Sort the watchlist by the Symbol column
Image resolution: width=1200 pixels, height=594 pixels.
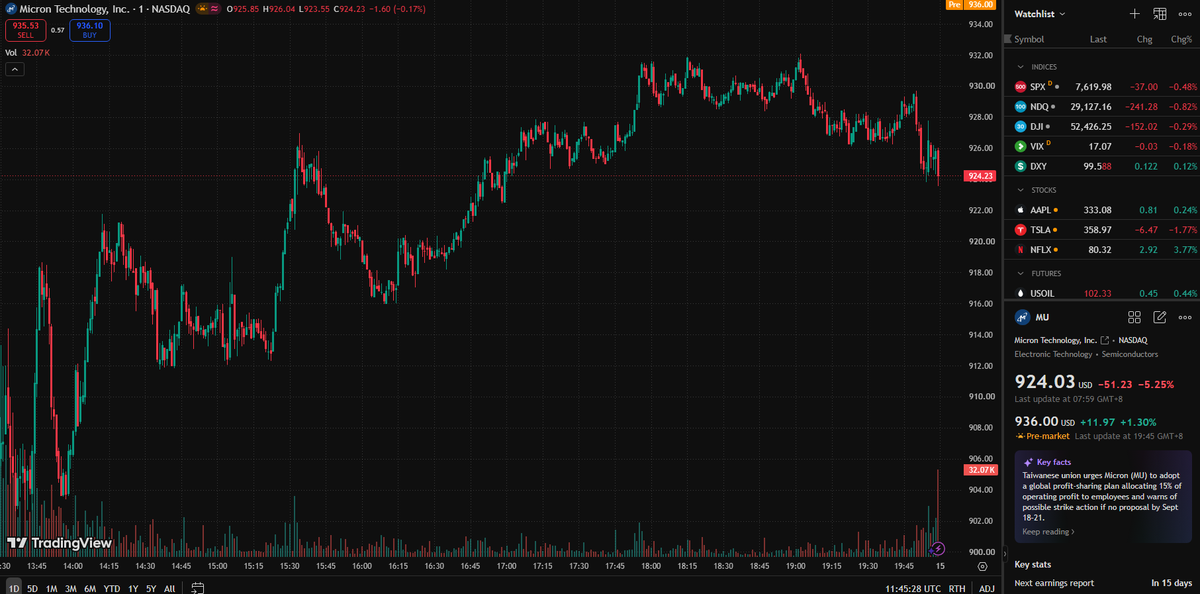(1029, 40)
